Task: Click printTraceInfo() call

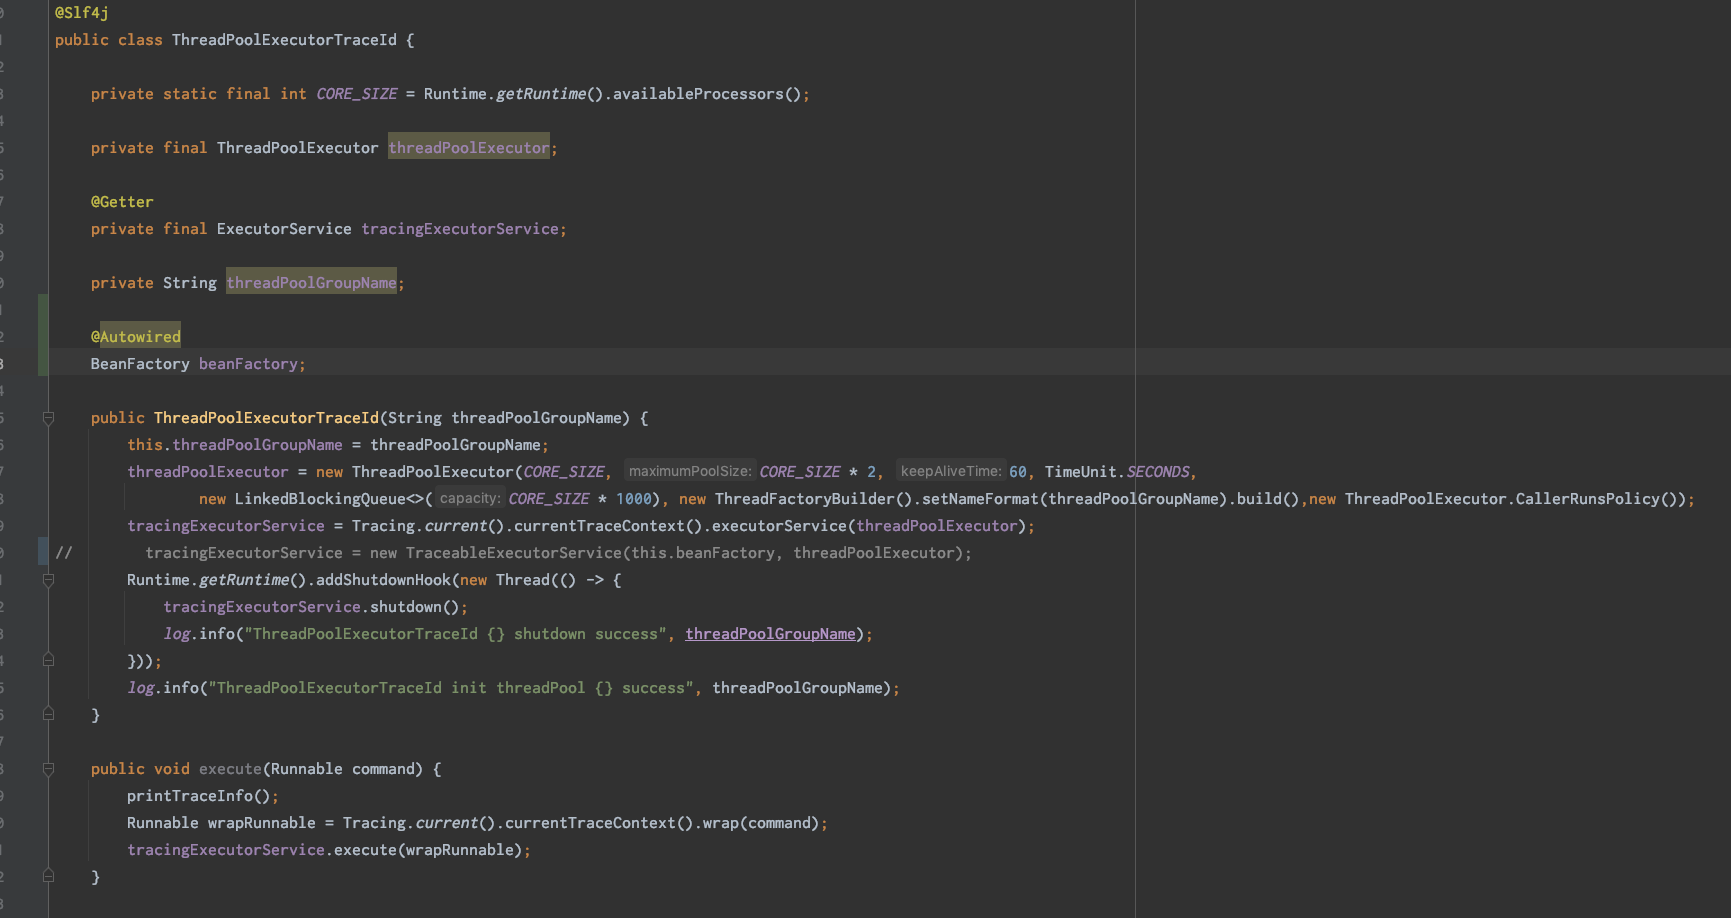Action: pos(199,796)
